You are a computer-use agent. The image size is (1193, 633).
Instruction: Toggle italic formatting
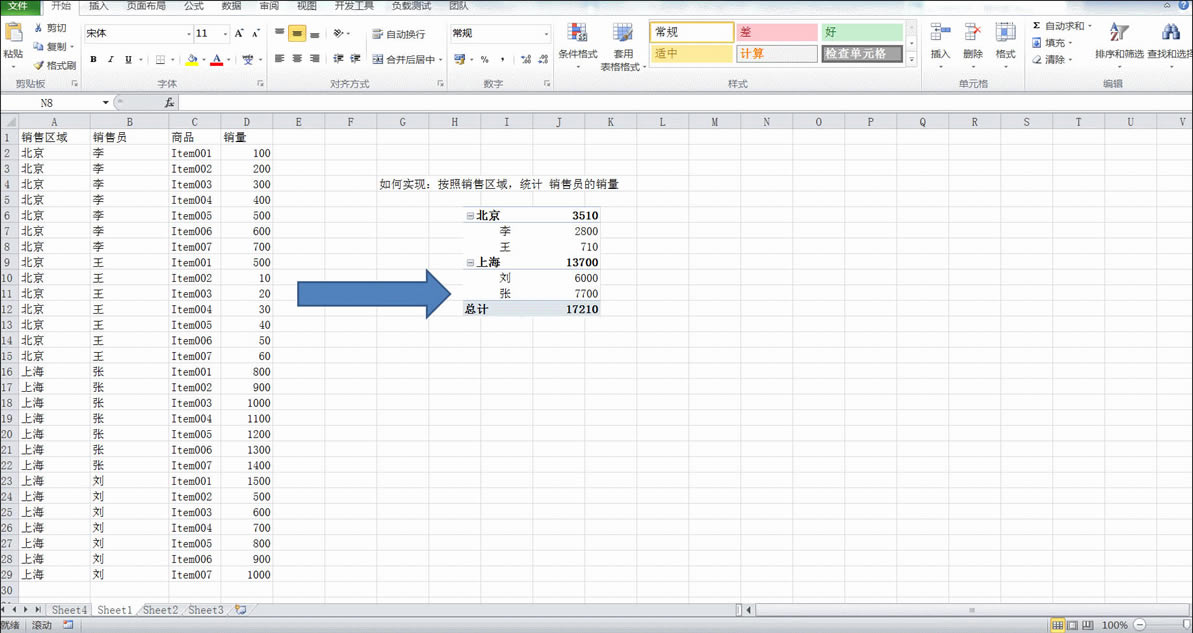pos(110,59)
